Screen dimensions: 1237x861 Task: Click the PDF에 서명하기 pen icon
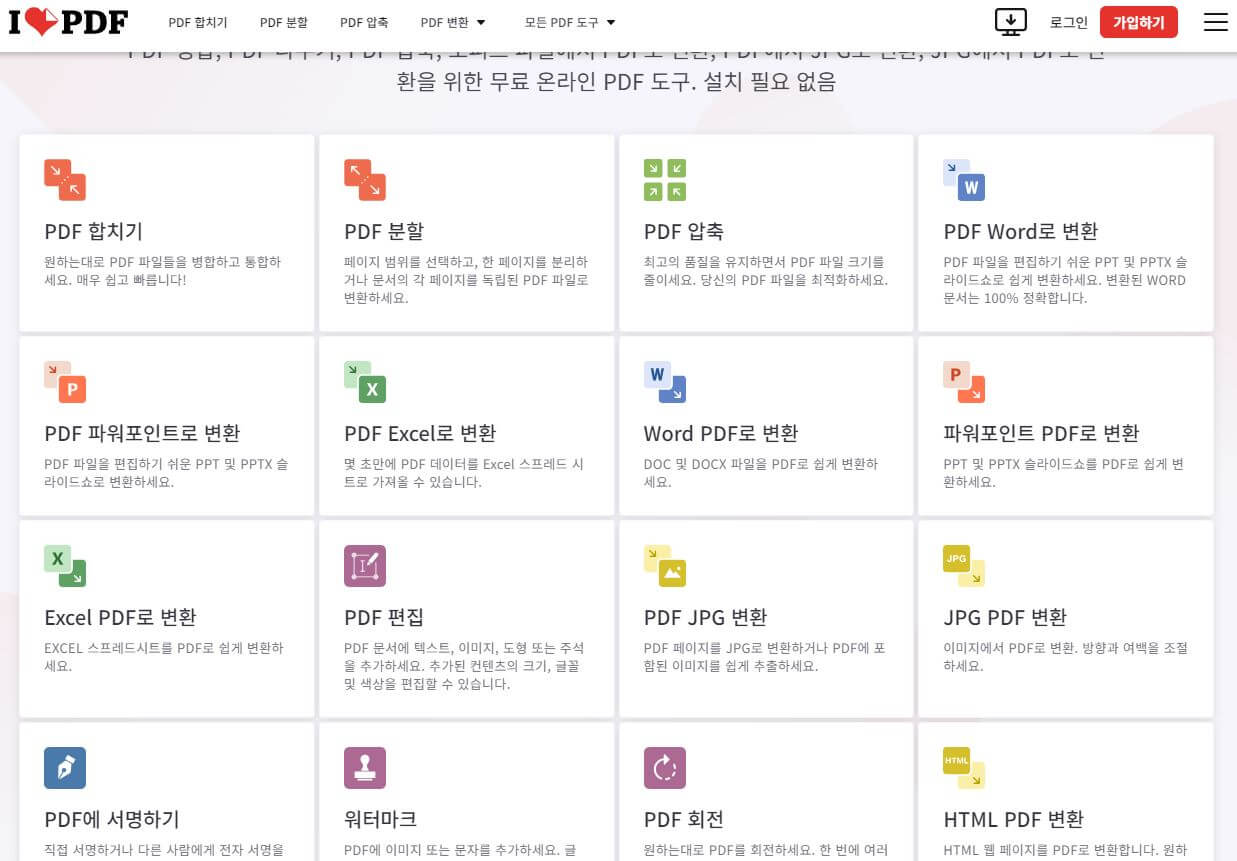tap(64, 767)
